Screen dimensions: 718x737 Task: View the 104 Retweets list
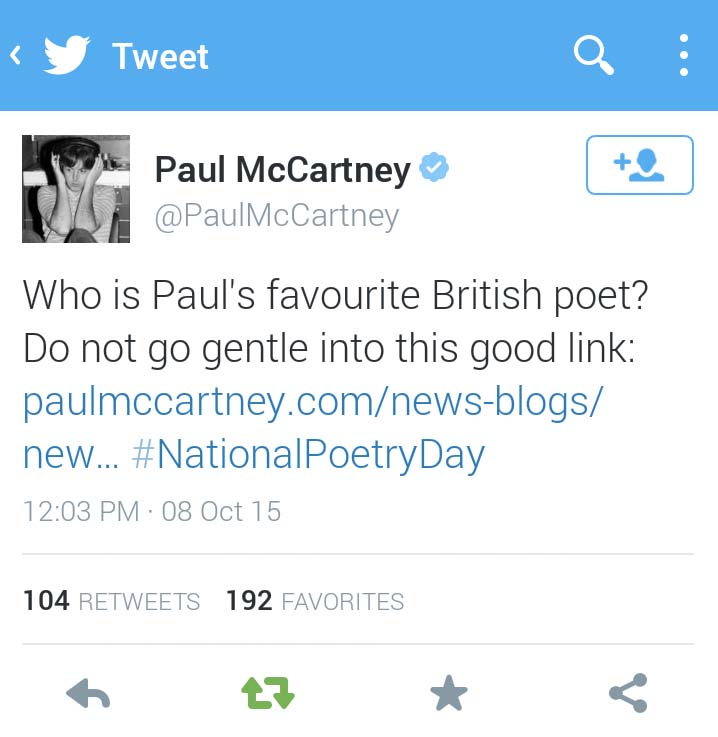point(111,601)
